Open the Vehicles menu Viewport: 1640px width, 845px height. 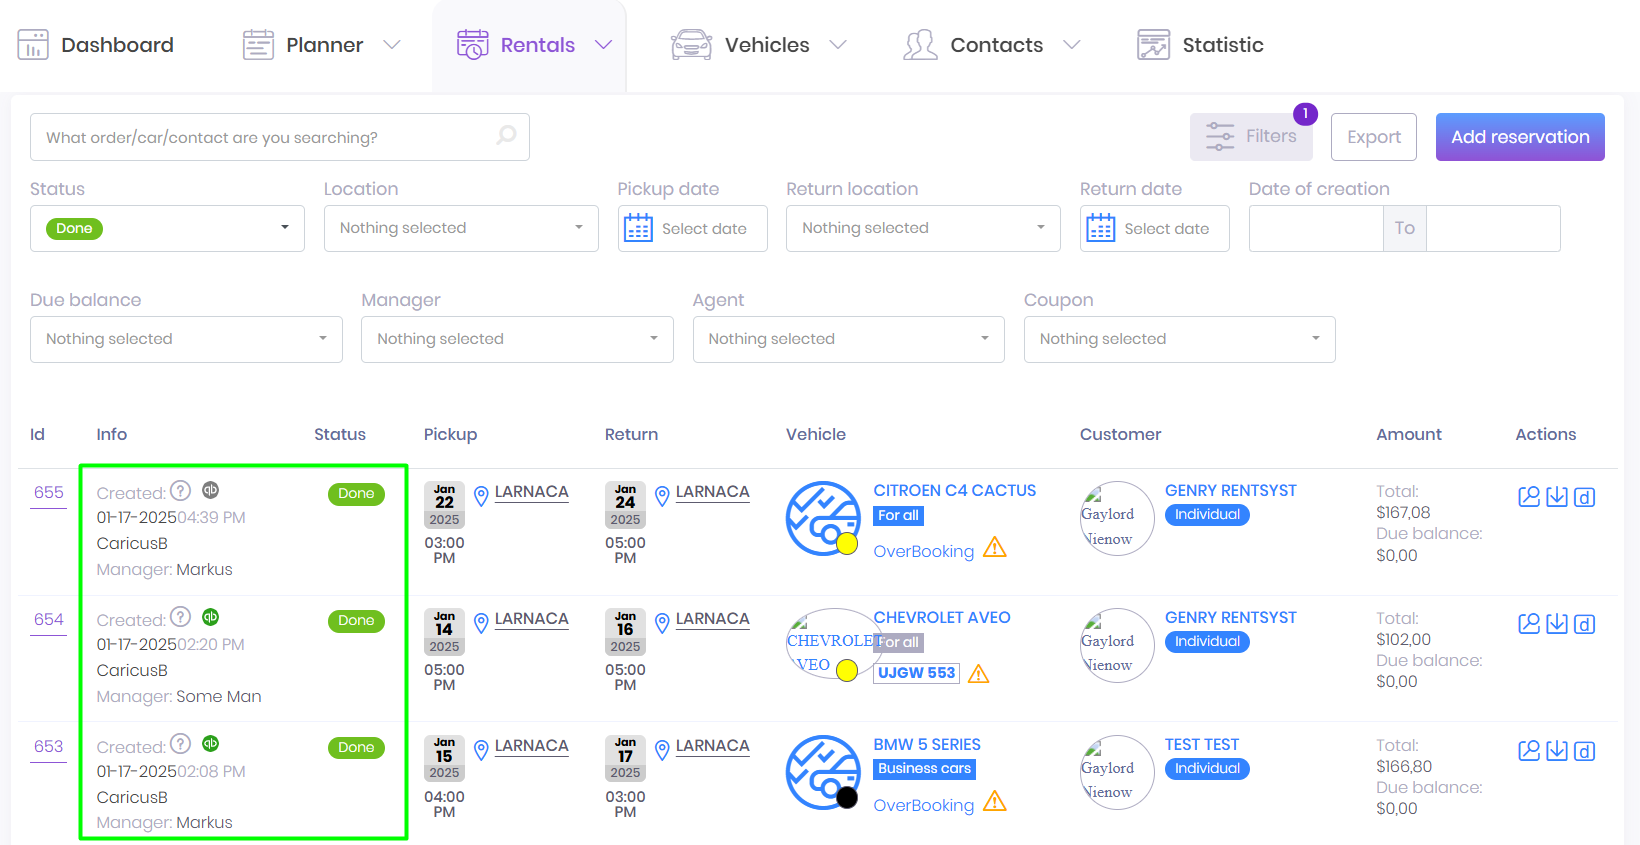tap(758, 45)
